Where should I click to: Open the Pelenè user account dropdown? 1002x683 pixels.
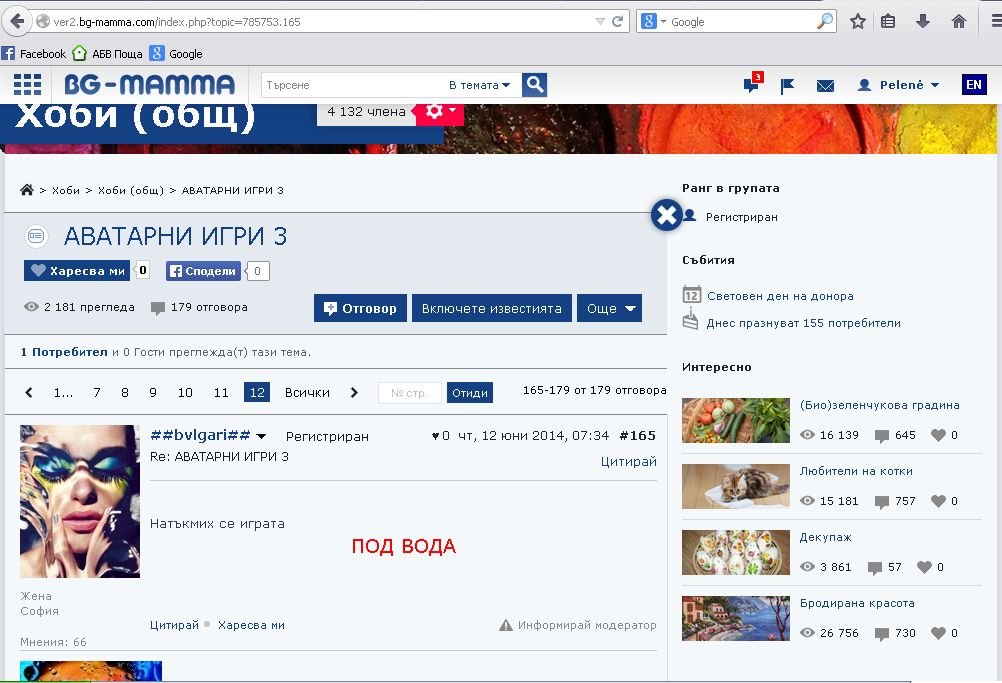point(899,85)
